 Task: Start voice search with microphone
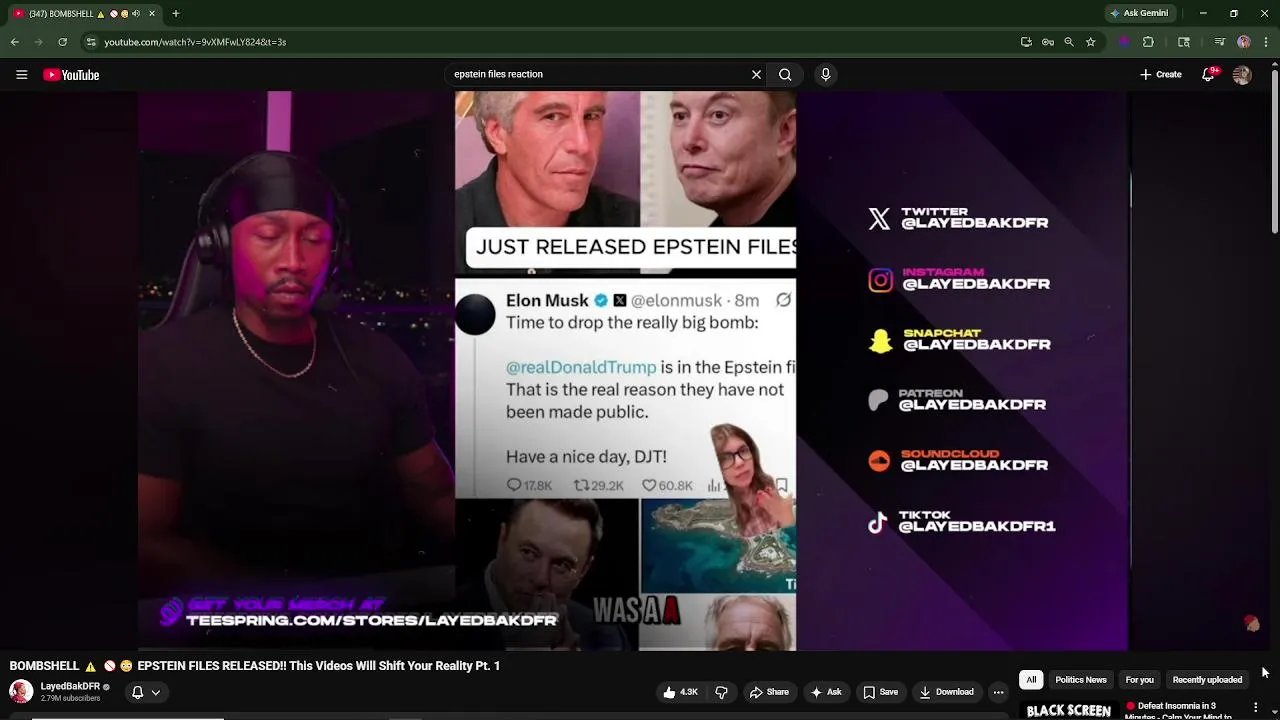tap(825, 74)
